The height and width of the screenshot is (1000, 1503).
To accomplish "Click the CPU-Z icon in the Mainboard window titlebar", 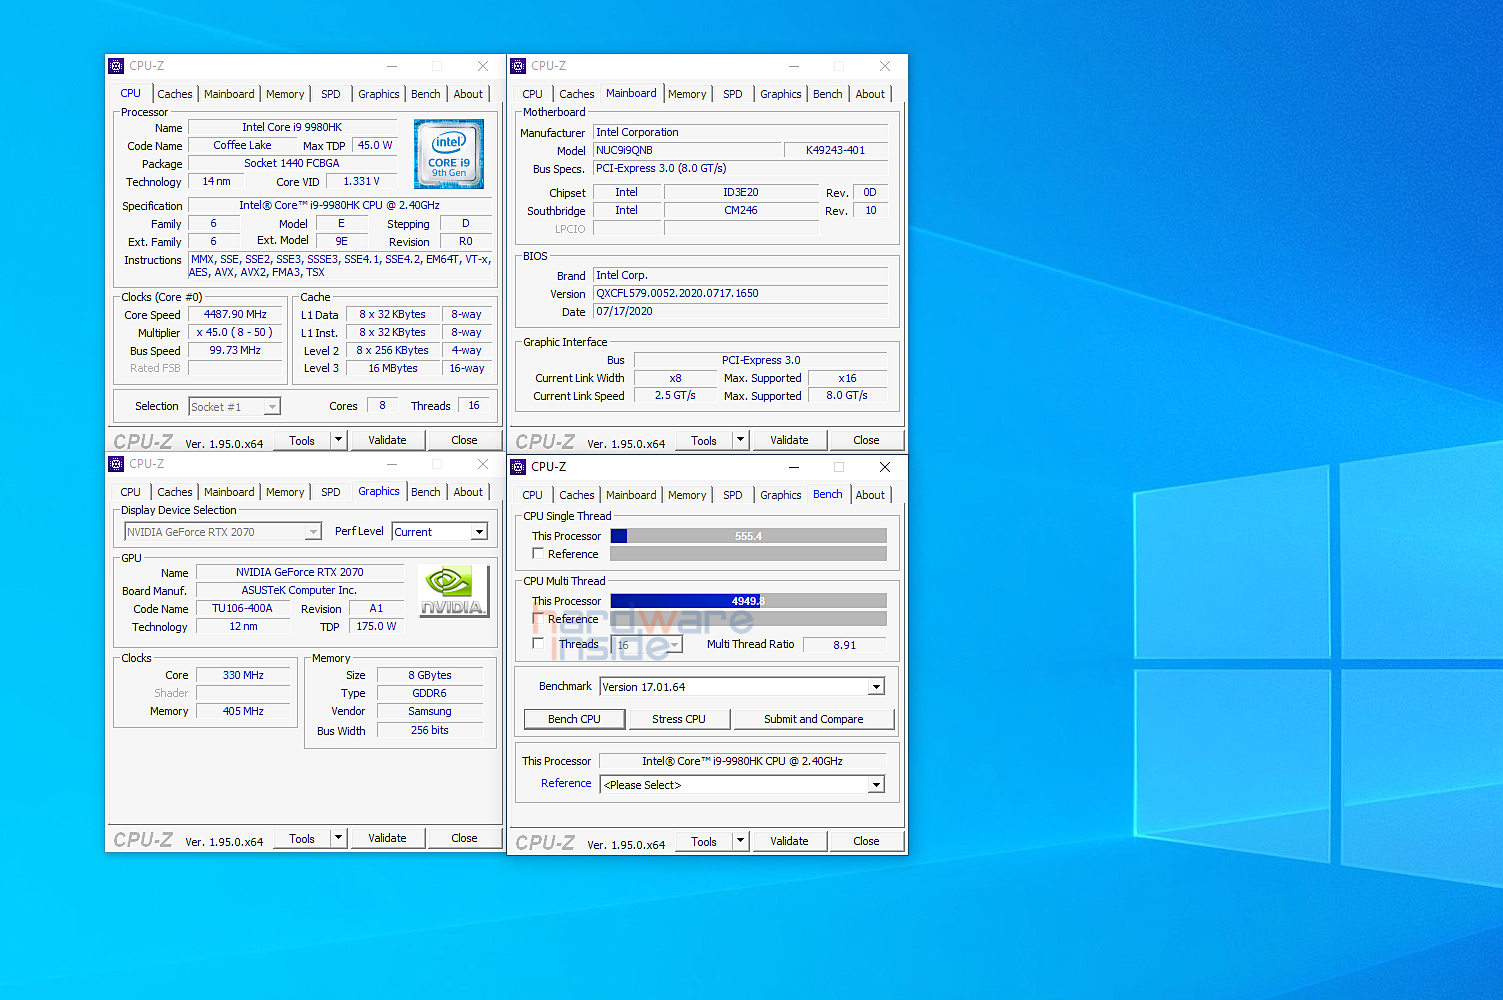I will point(519,65).
